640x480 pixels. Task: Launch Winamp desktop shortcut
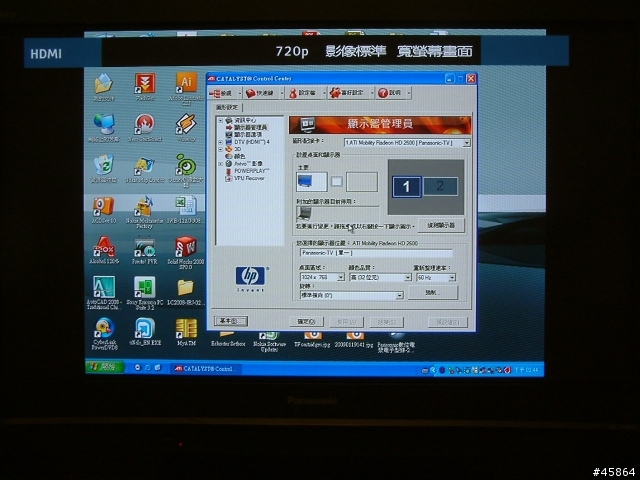tap(186, 124)
